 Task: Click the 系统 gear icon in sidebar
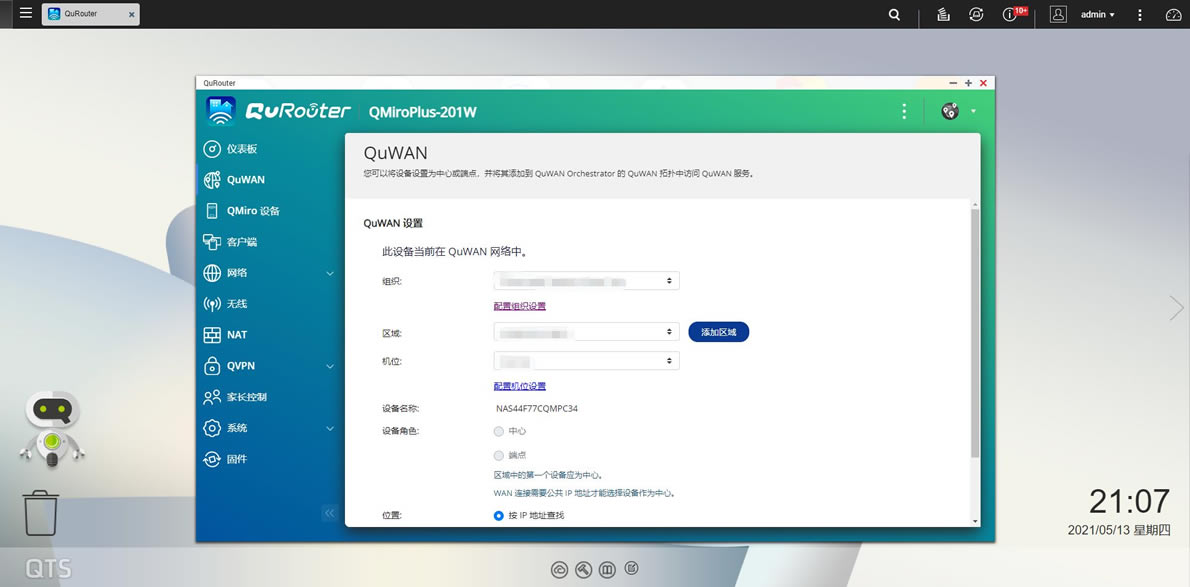tap(212, 428)
